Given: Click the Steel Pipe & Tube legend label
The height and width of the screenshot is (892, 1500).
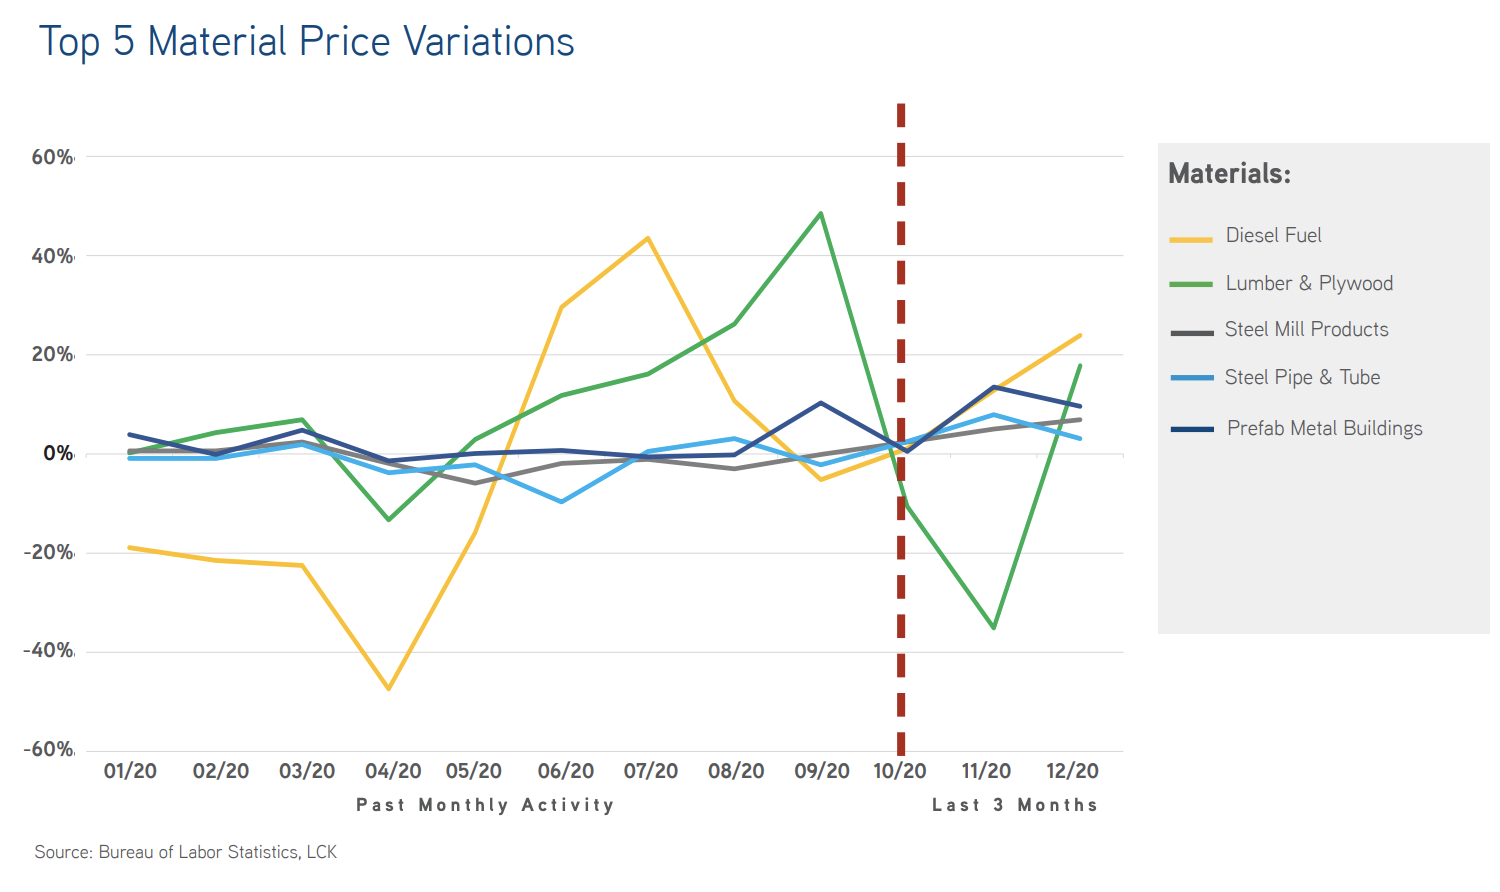Looking at the screenshot, I should [1302, 377].
